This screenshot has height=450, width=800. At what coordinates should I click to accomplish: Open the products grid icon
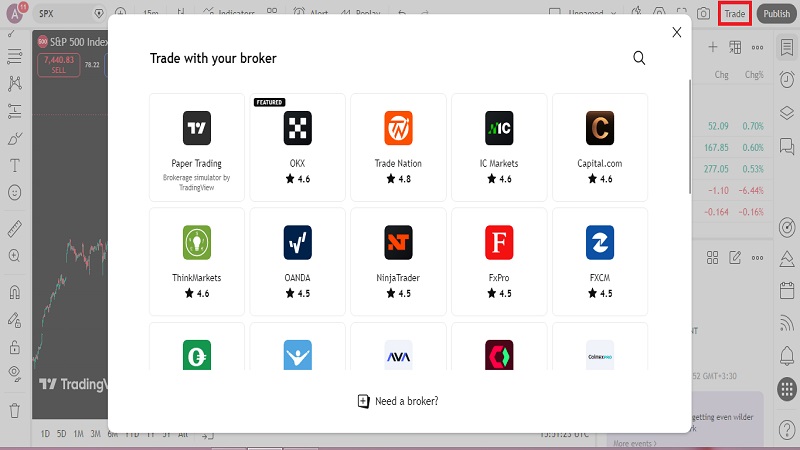[x=787, y=389]
